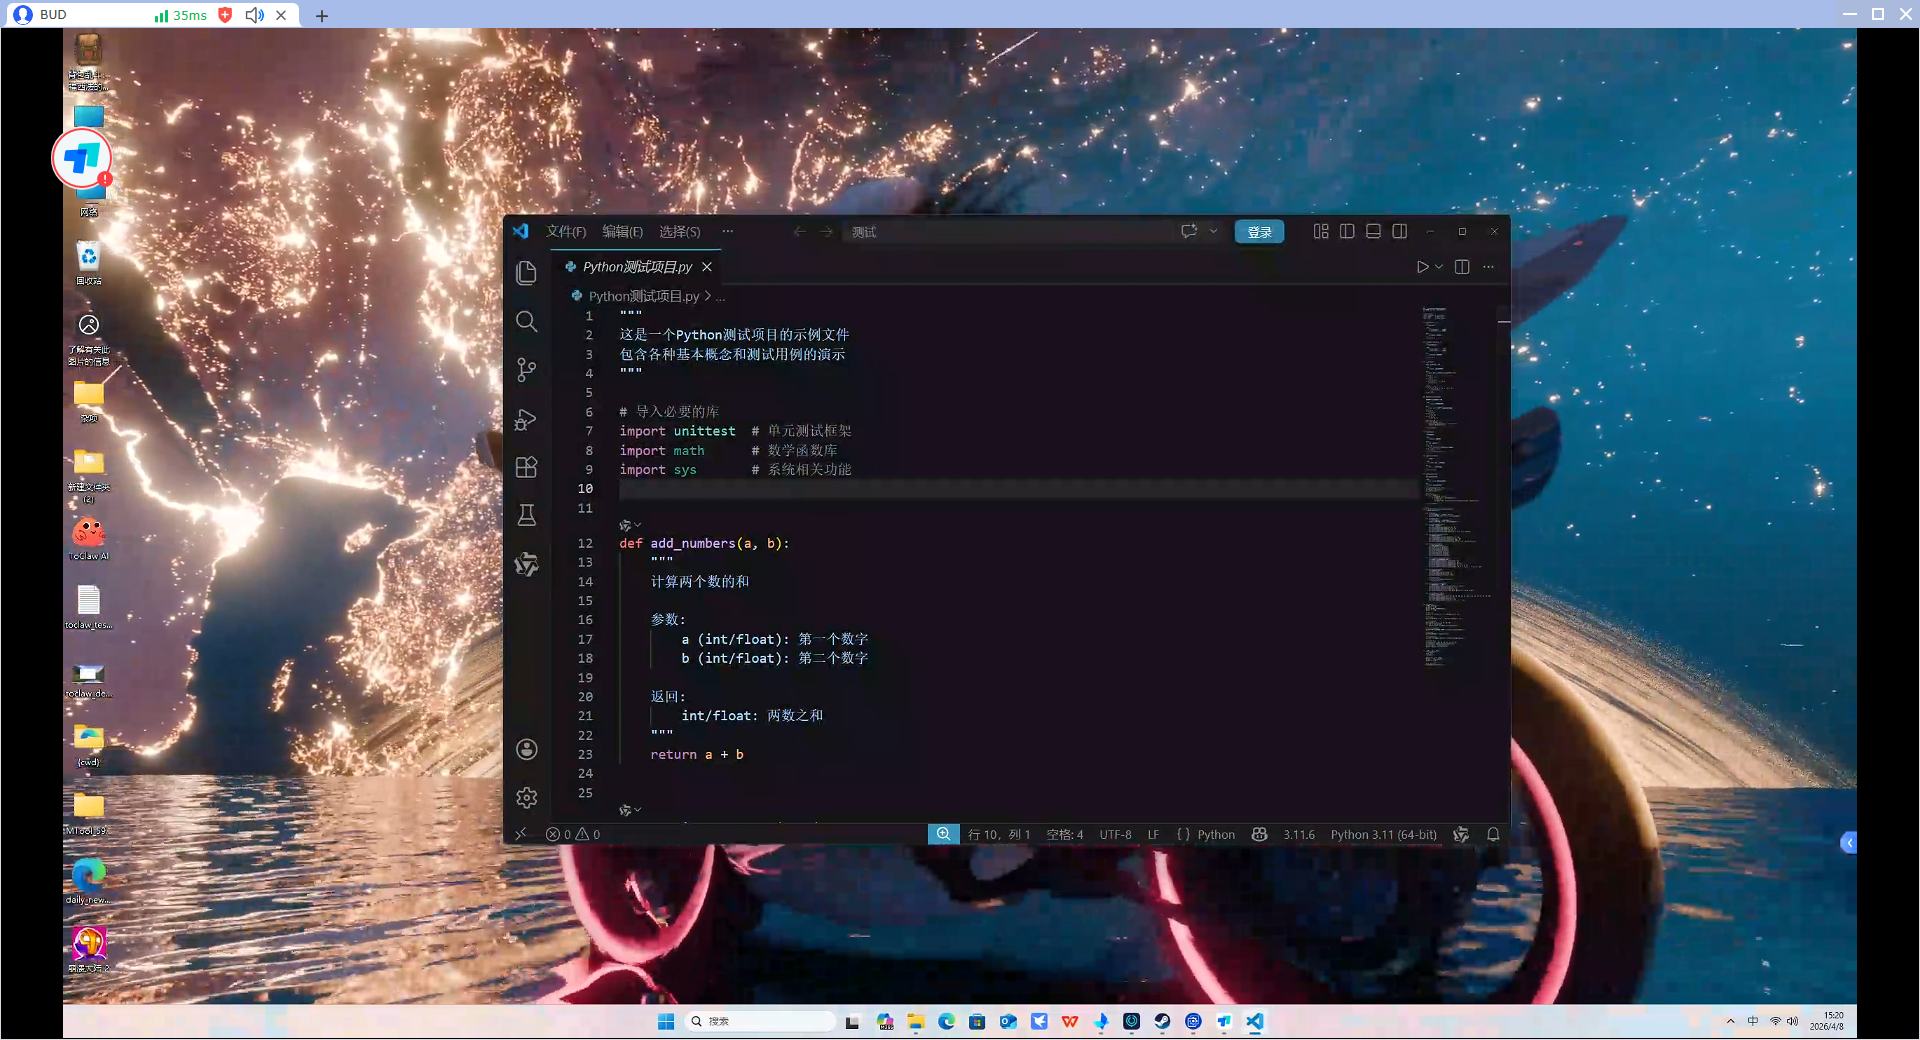The width and height of the screenshot is (1920, 1040).
Task: Open the Manage gear in the activity bar
Action: point(526,797)
